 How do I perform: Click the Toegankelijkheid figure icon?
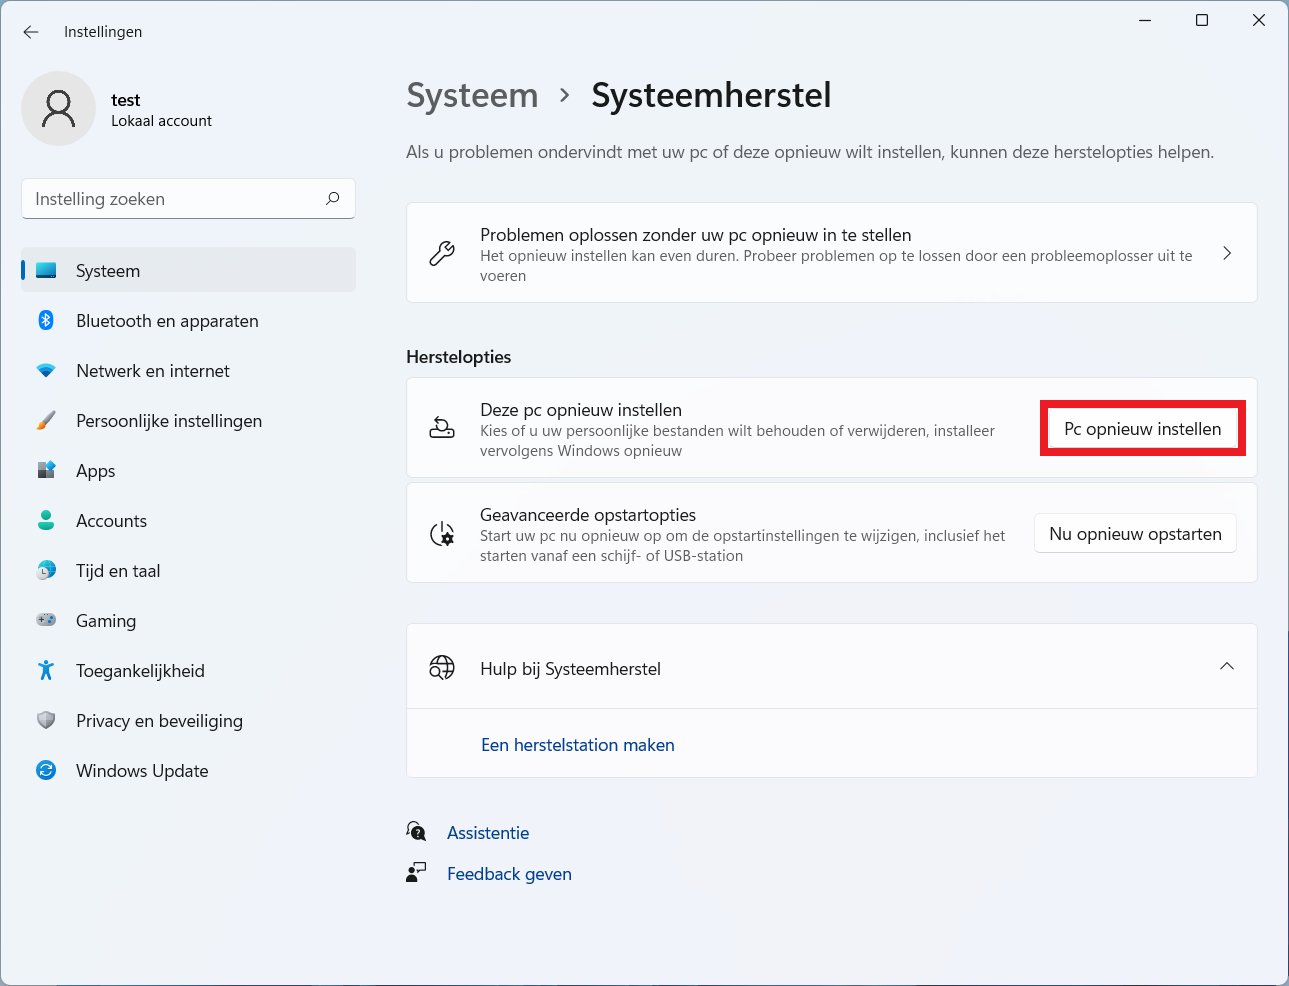[x=46, y=670]
